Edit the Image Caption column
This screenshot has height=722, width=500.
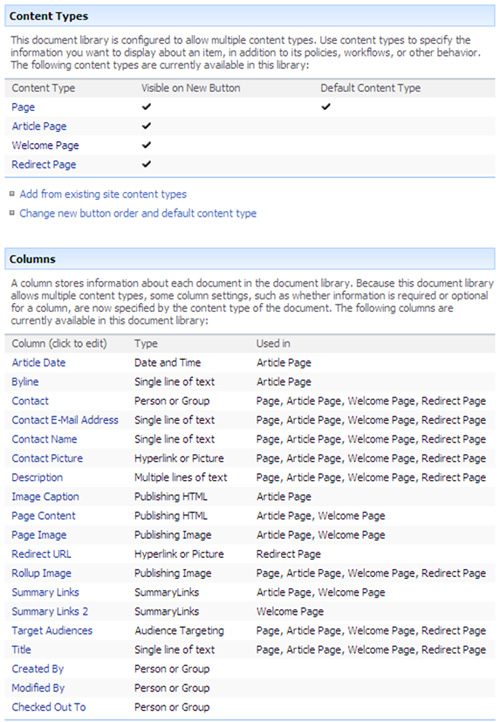point(45,497)
